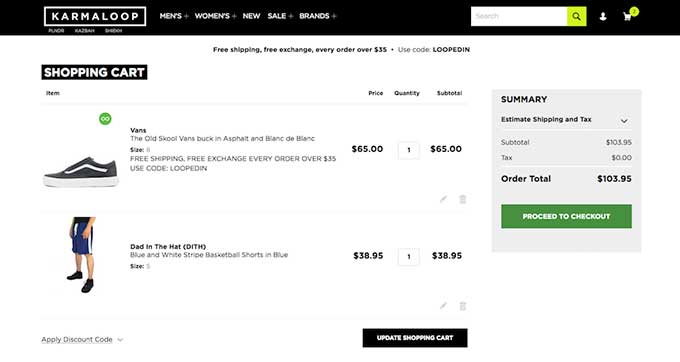Click the search magnifier icon
Image resolution: width=680 pixels, height=362 pixels.
click(576, 16)
